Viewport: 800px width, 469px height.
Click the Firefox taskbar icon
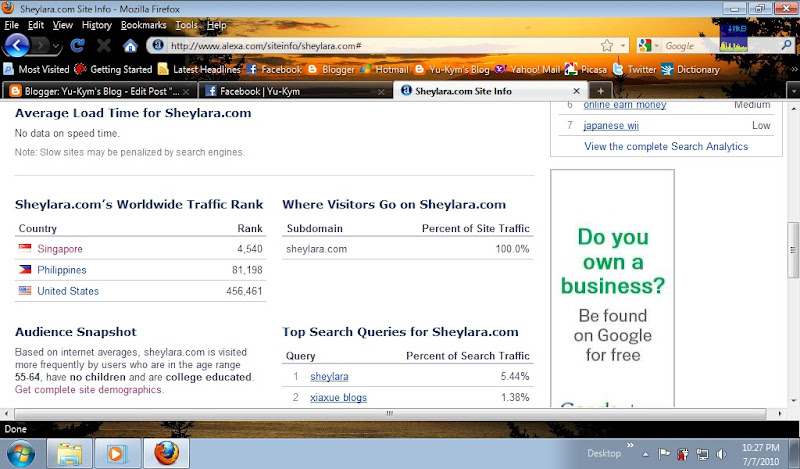click(166, 453)
